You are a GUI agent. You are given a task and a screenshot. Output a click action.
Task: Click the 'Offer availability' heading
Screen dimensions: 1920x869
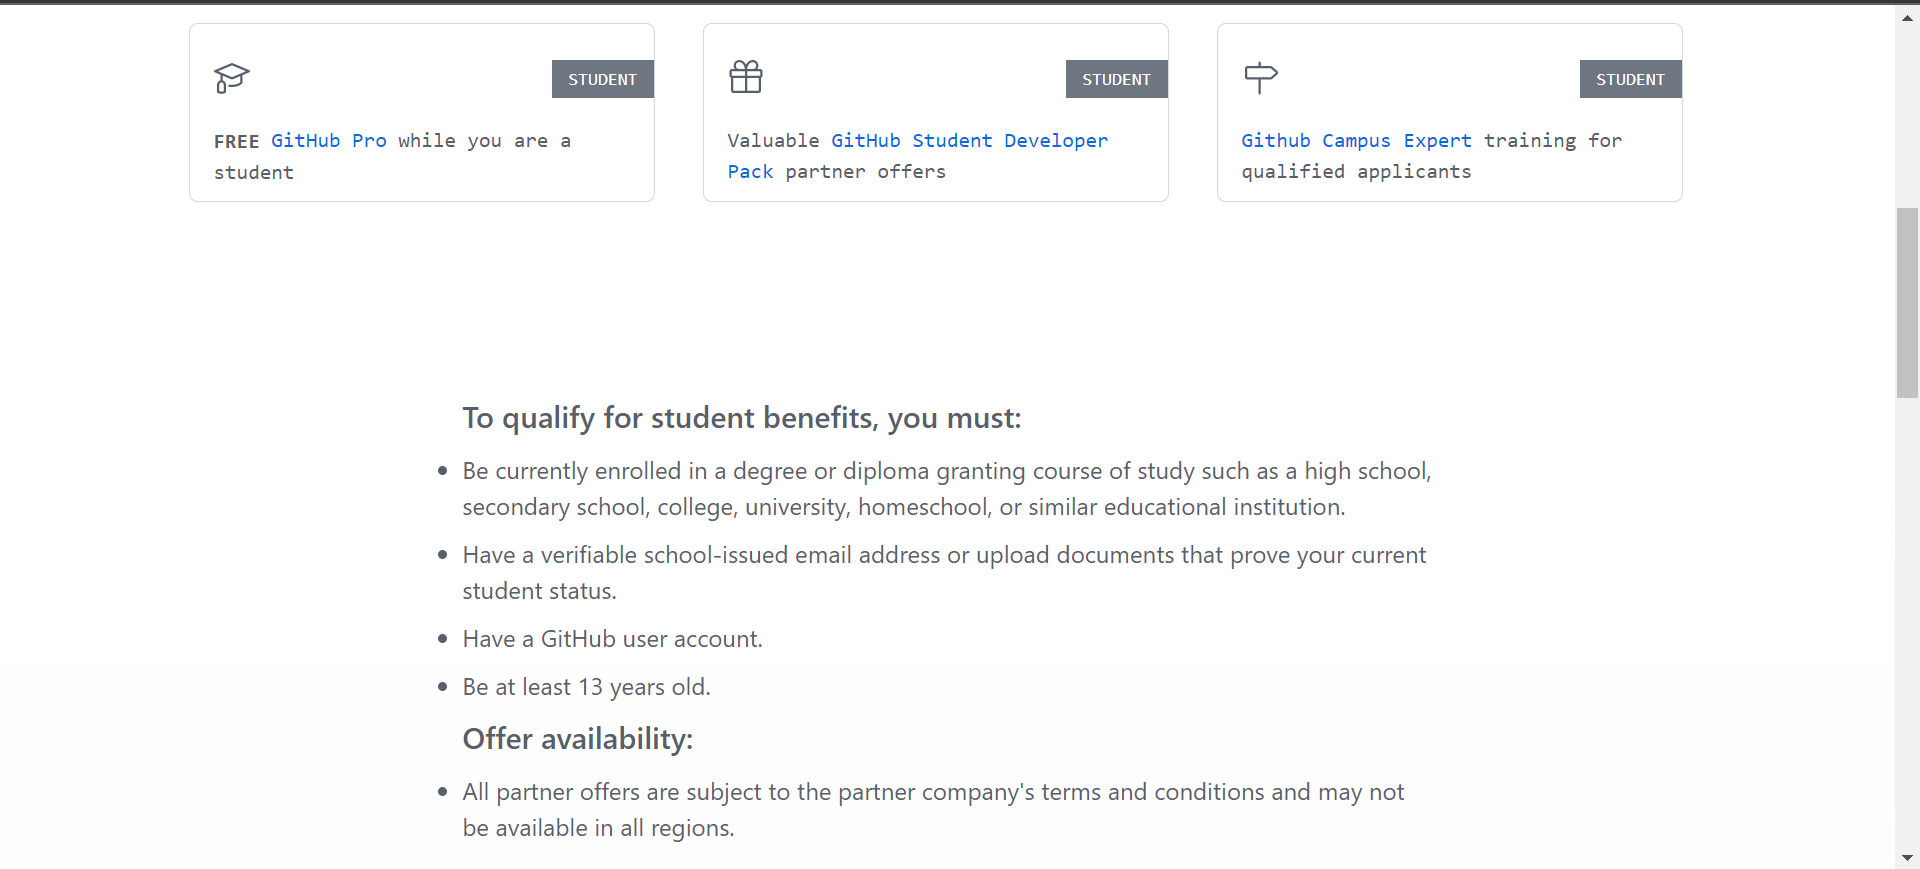[577, 739]
